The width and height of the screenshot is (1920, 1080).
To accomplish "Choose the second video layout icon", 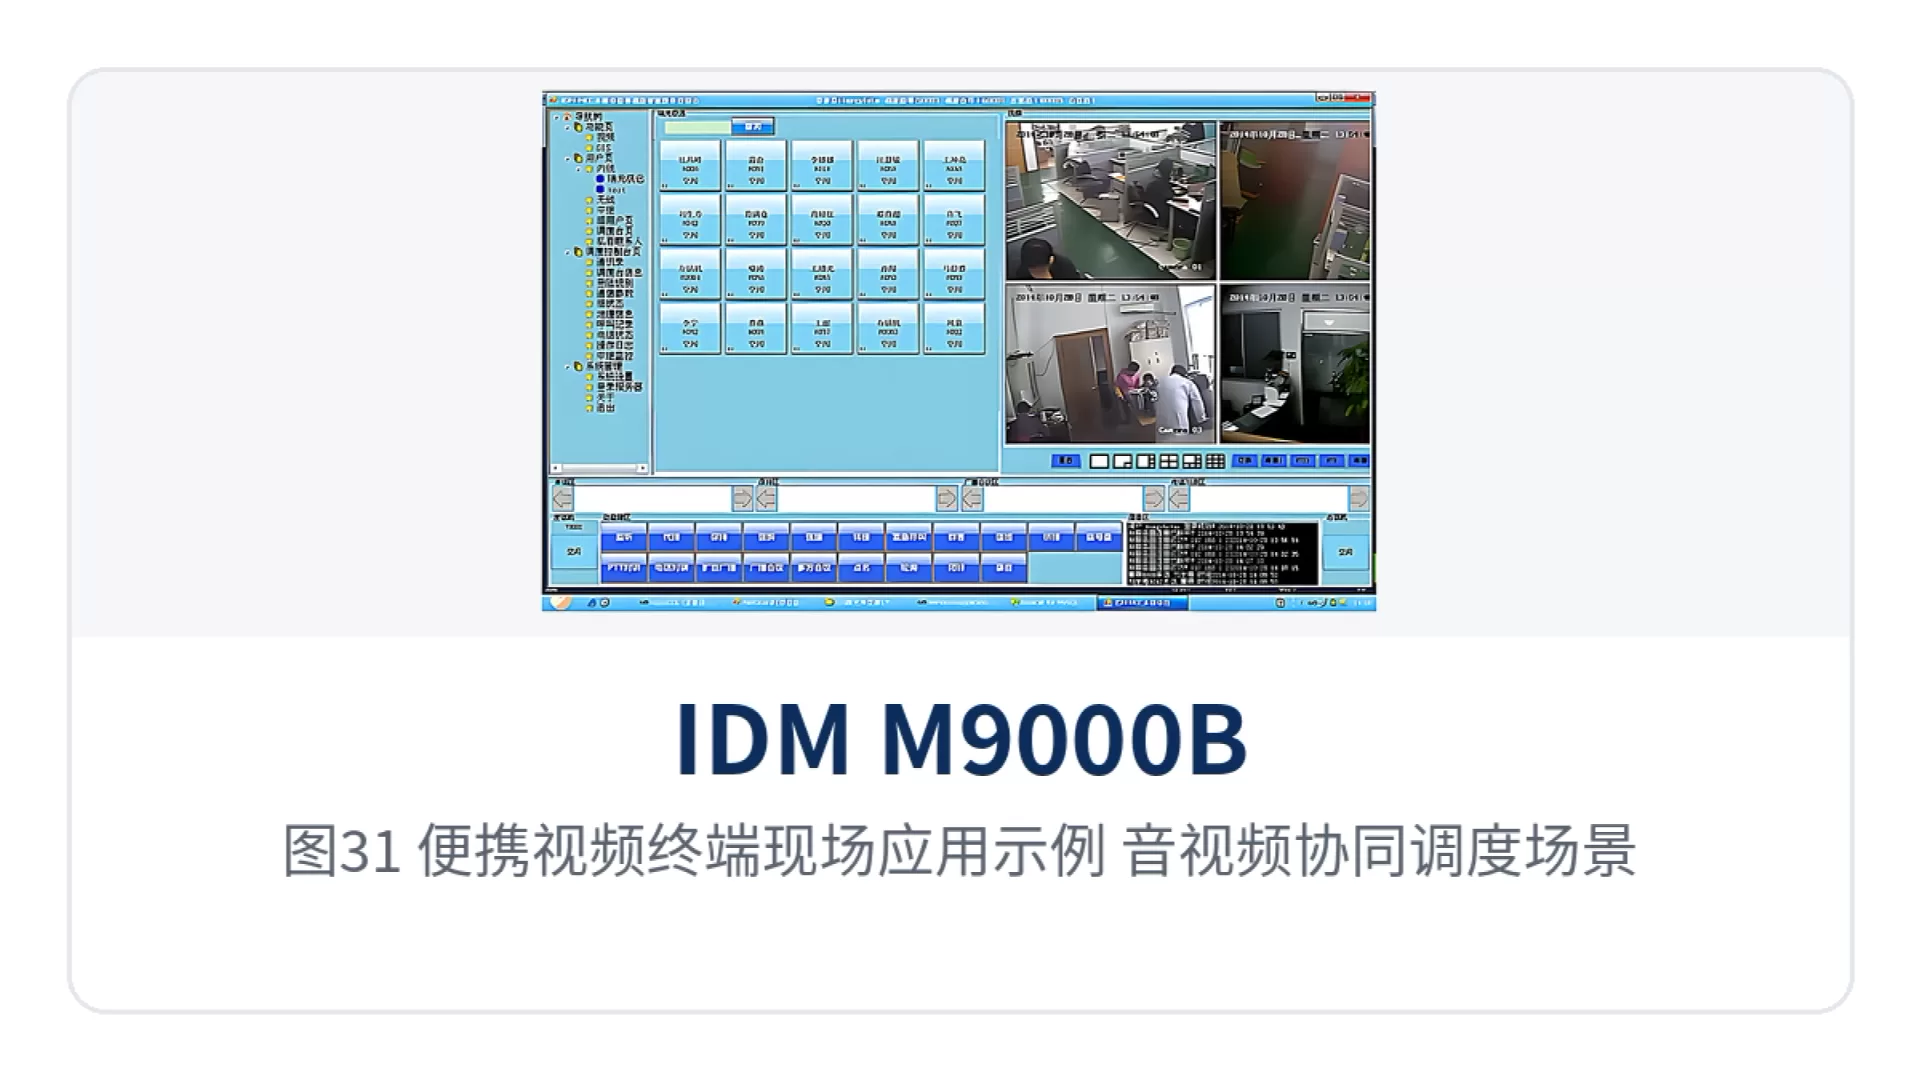I will coord(1122,461).
